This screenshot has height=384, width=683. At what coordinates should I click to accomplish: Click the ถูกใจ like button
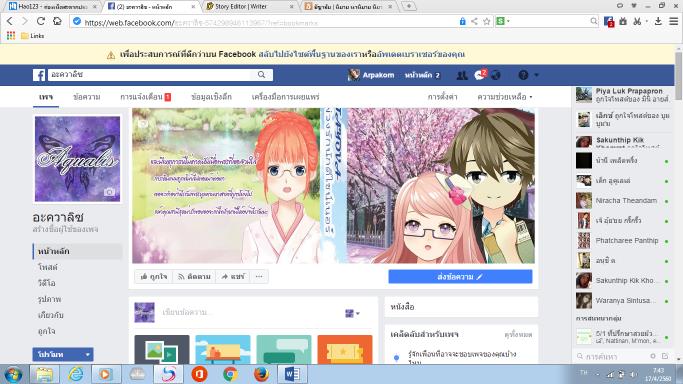tap(154, 276)
